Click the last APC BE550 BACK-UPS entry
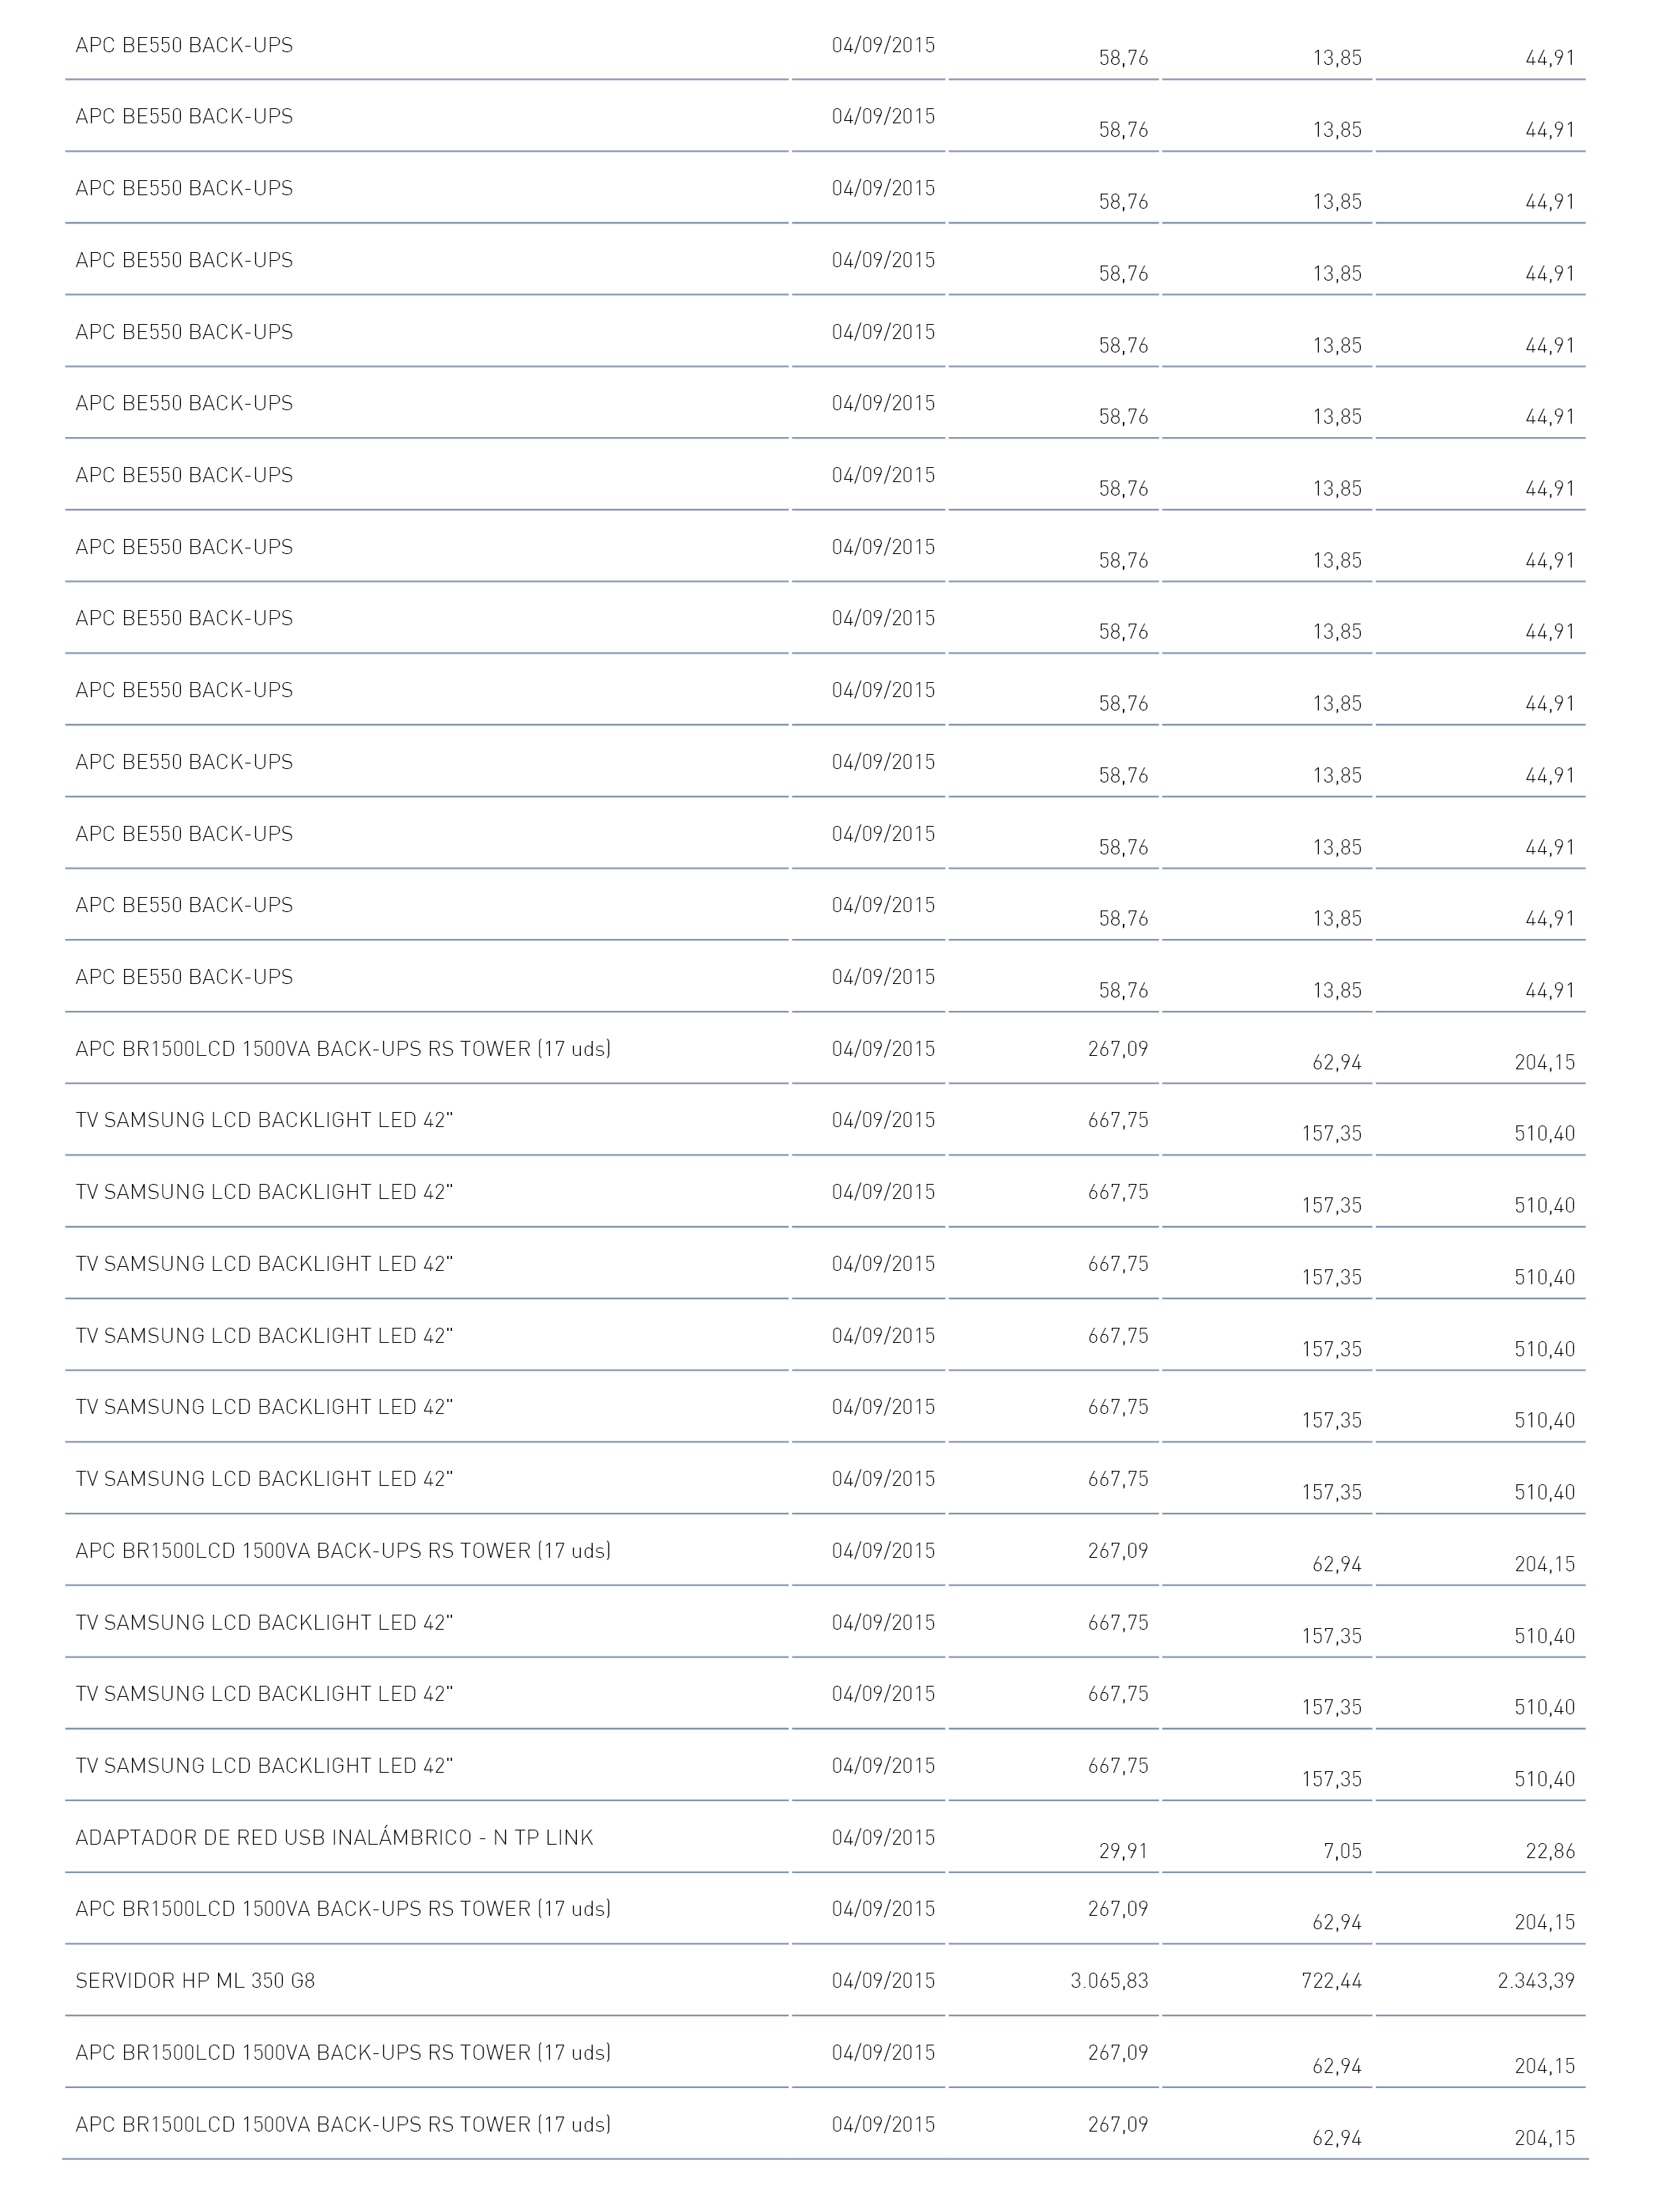This screenshot has height=2194, width=1680. click(x=184, y=977)
